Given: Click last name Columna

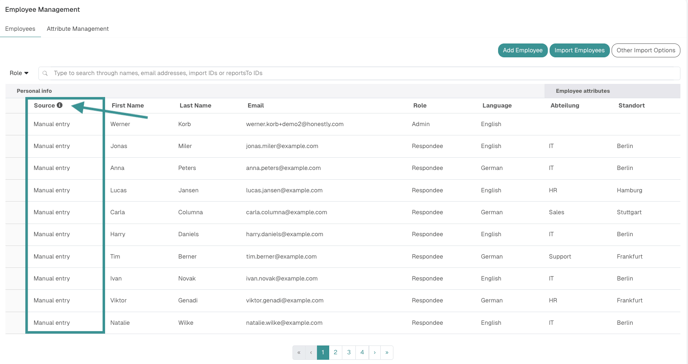Looking at the screenshot, I should pos(190,212).
